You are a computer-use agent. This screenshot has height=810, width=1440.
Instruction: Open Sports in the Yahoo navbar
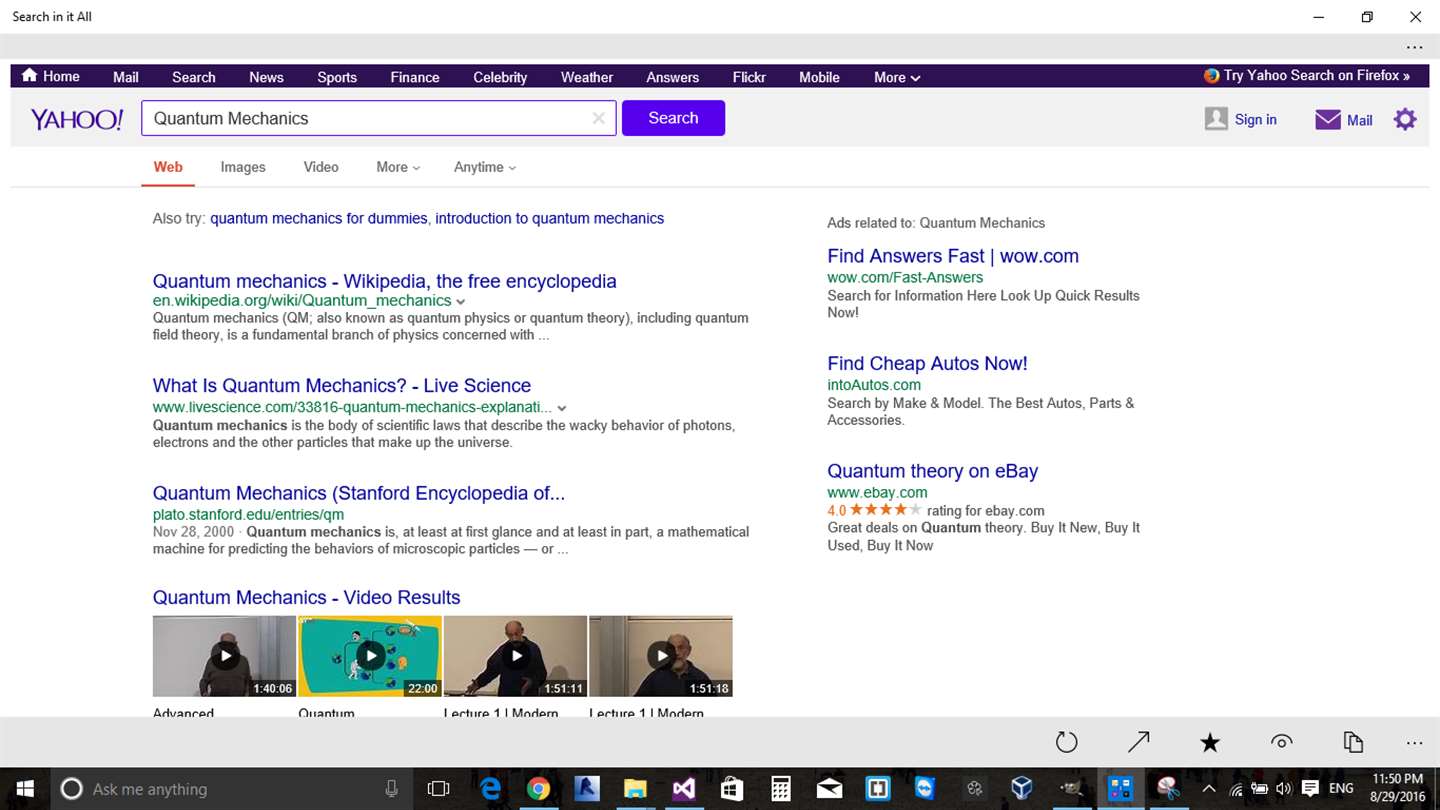(x=337, y=77)
